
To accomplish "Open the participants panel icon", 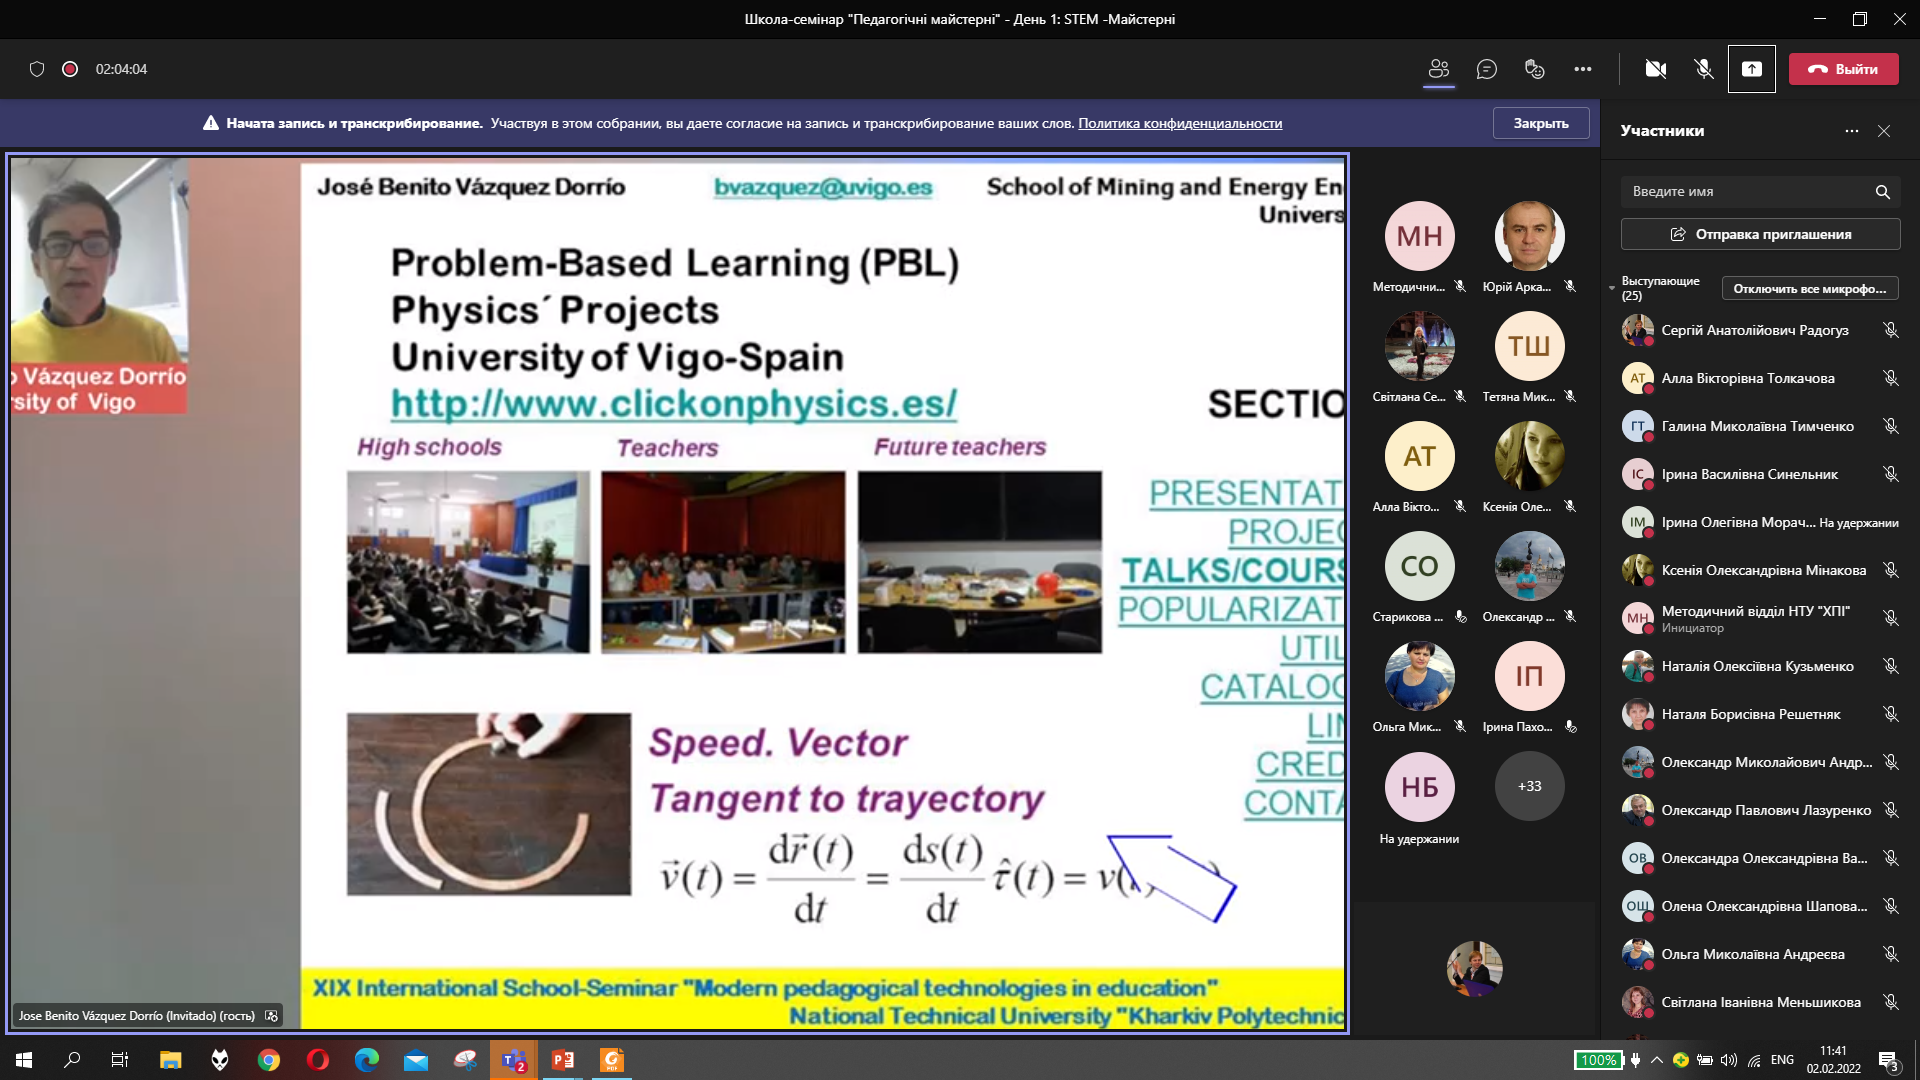I will click(1439, 69).
